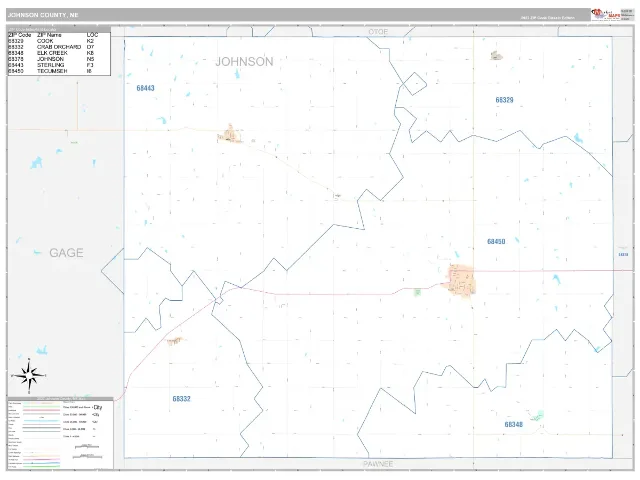Viewport: 640px width, 480px height.
Task: Click the K2 location code in the index
Action: point(90,41)
